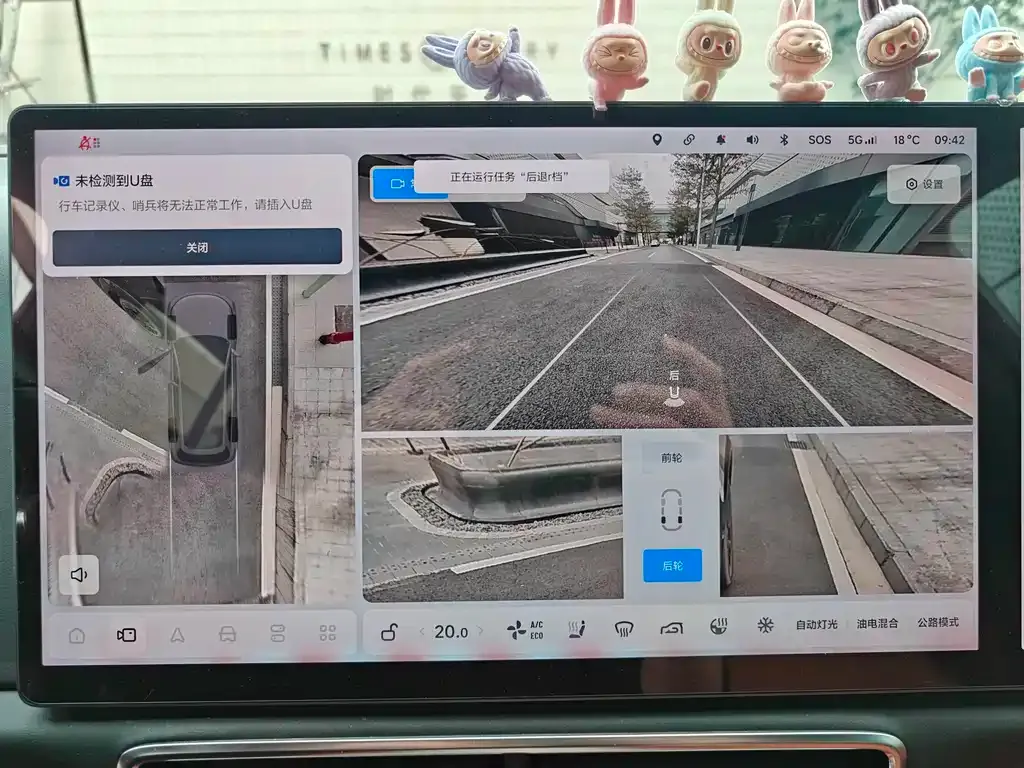
Task: Tap the dashcam icon in U盘 warning
Action: (x=61, y=181)
